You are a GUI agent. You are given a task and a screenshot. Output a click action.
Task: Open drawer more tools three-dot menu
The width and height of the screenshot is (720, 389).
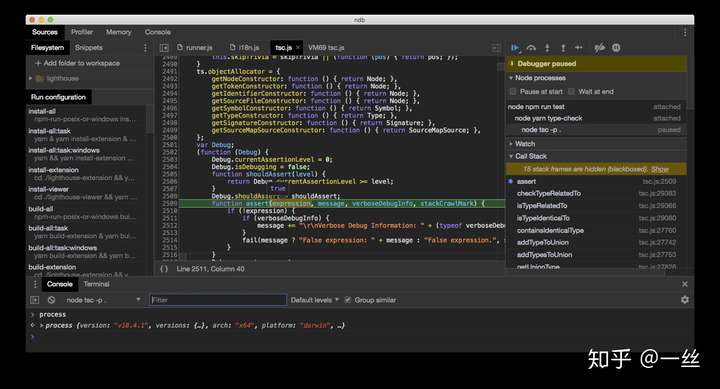tap(35, 284)
